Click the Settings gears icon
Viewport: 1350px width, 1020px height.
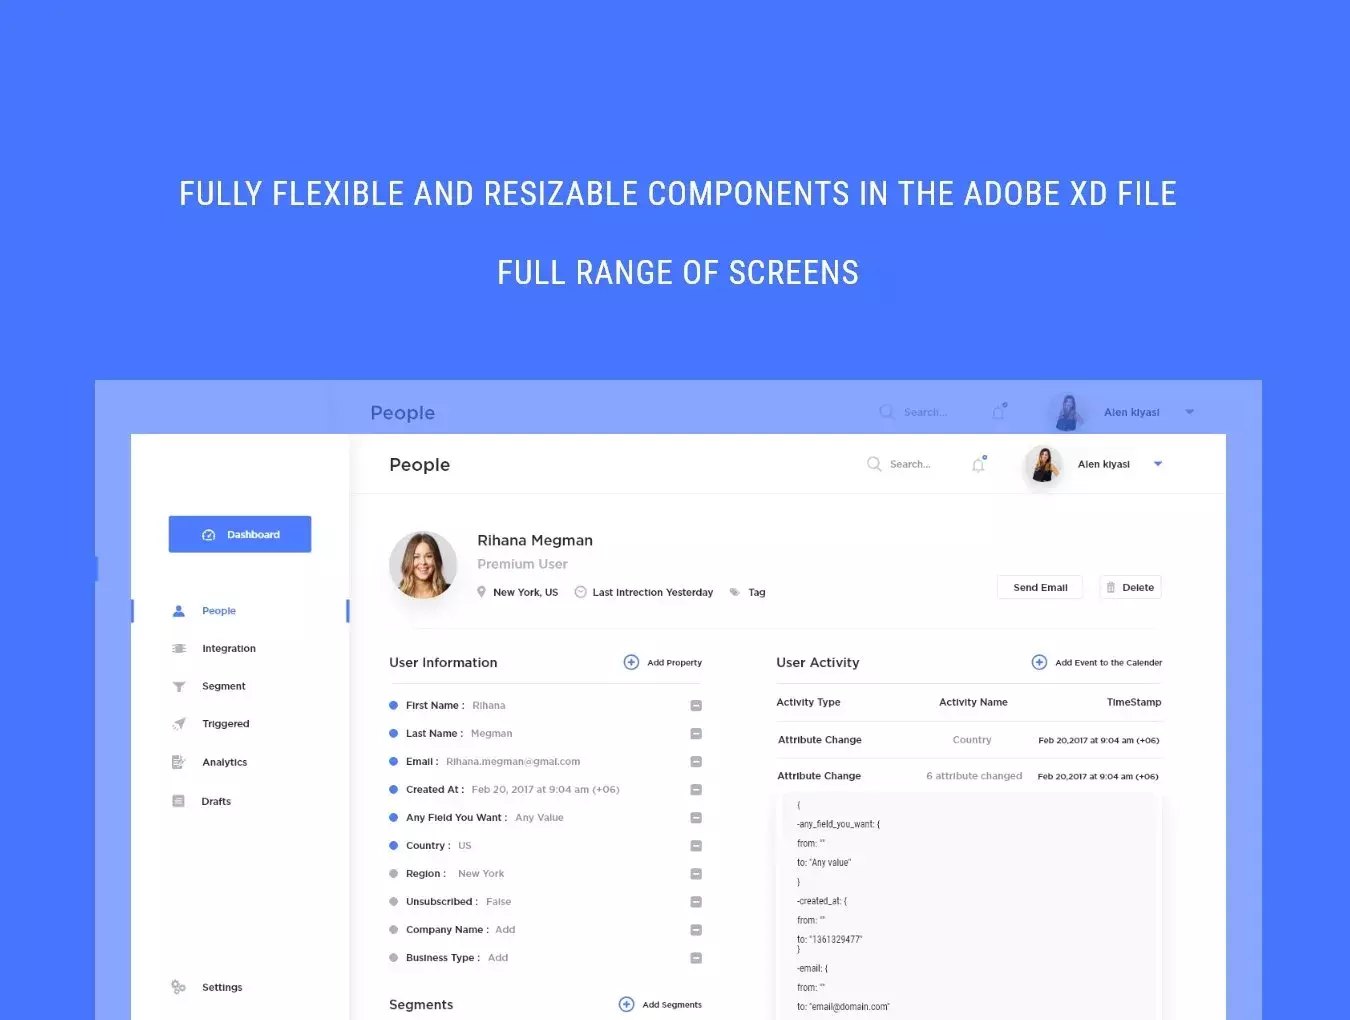(x=178, y=987)
